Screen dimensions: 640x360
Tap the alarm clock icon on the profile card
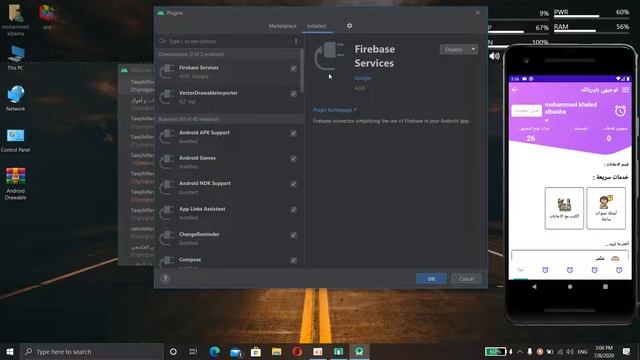[x=620, y=111]
